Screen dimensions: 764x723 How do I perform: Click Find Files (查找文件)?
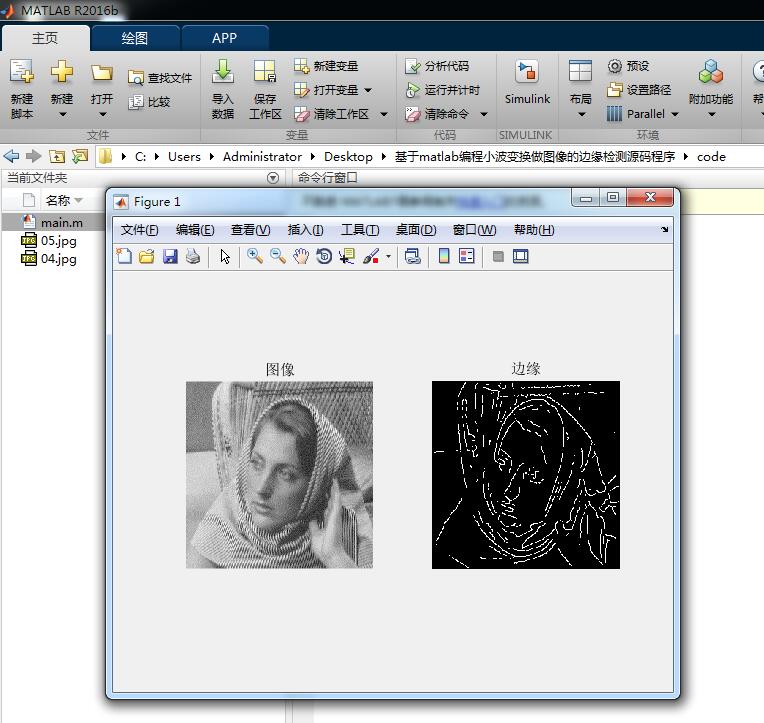coord(160,77)
